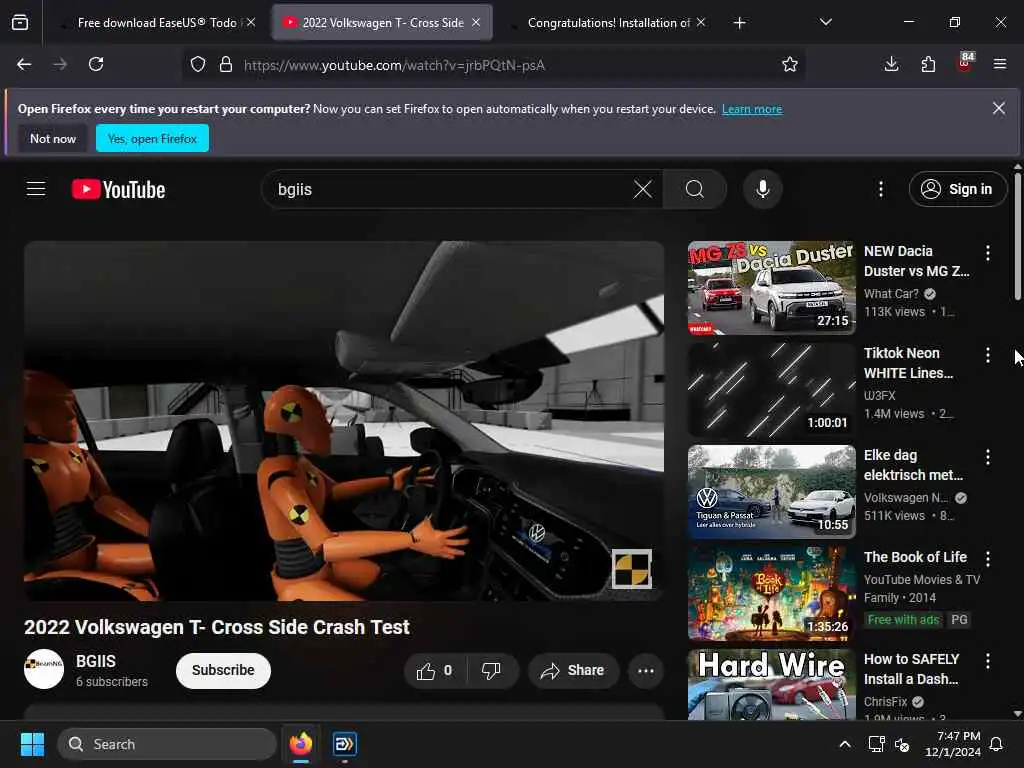Choose Yes, open Firefox button
The height and width of the screenshot is (768, 1024).
click(152, 138)
